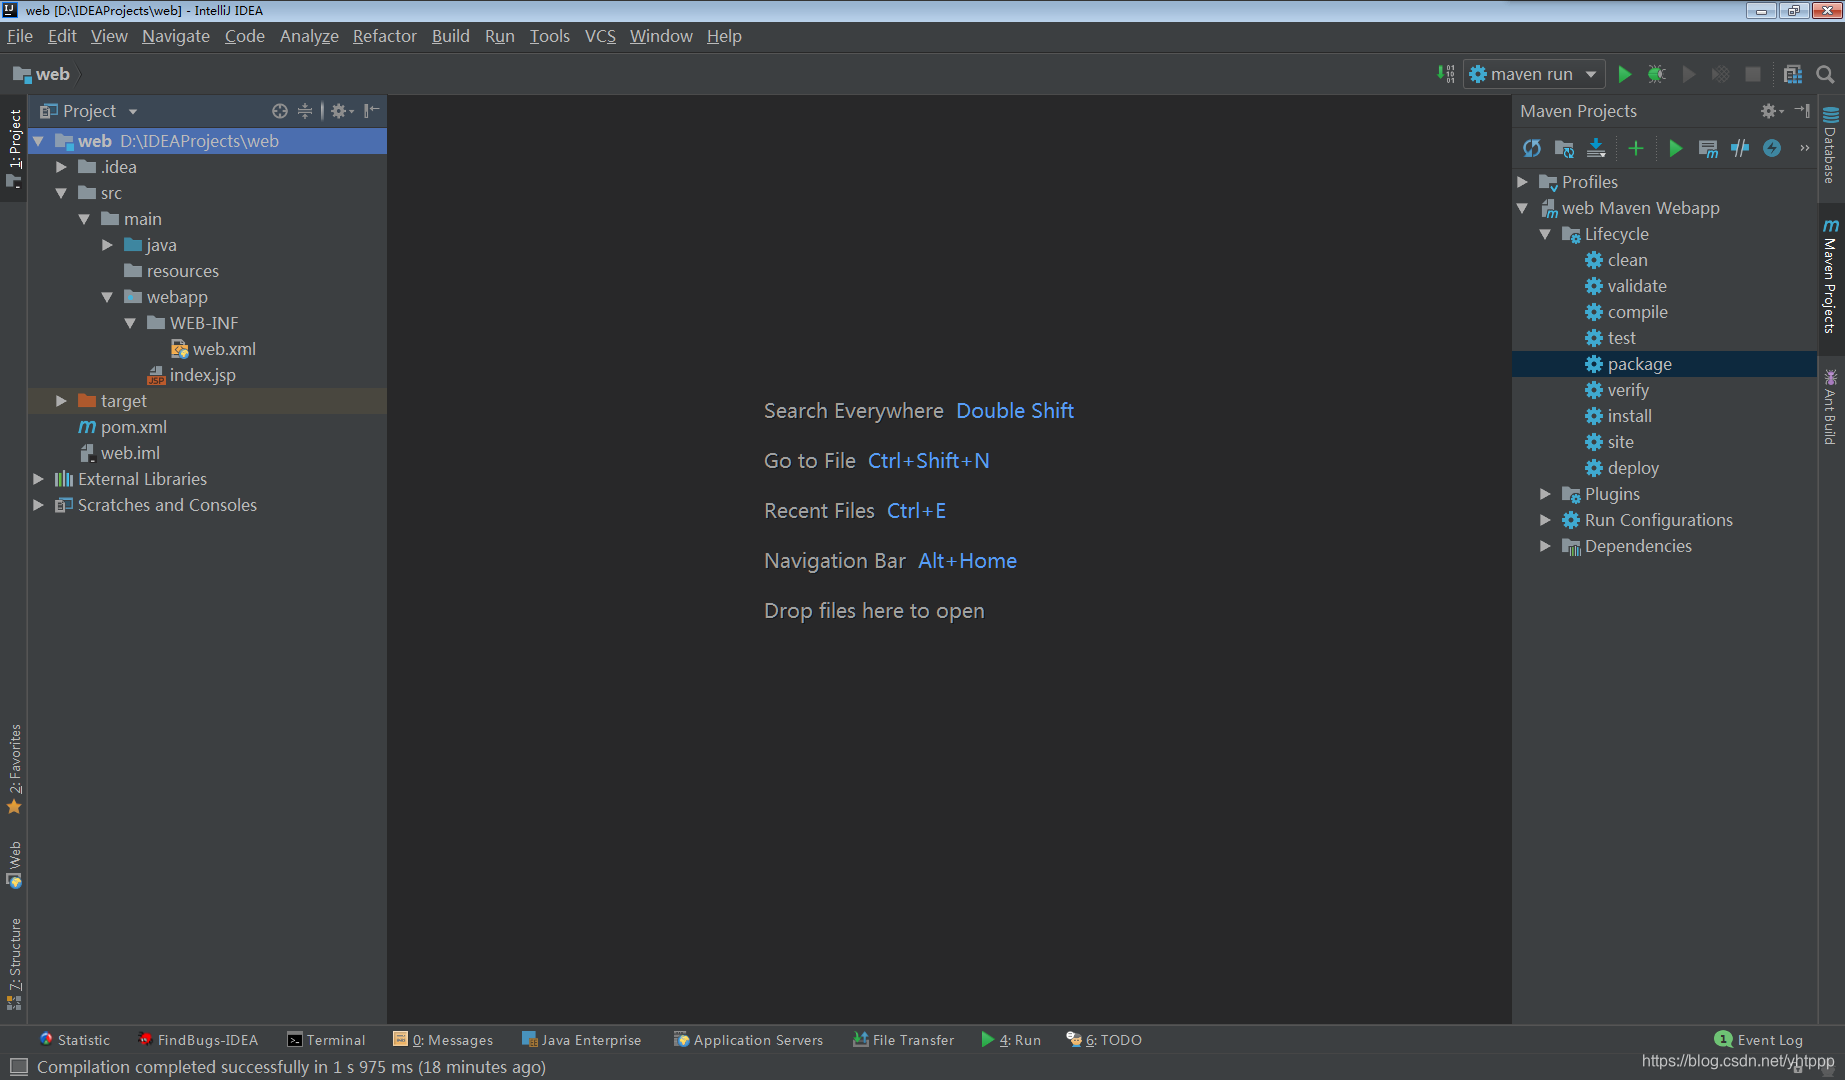
Task: Click the Build Project binary arrow icon
Action: click(1446, 74)
